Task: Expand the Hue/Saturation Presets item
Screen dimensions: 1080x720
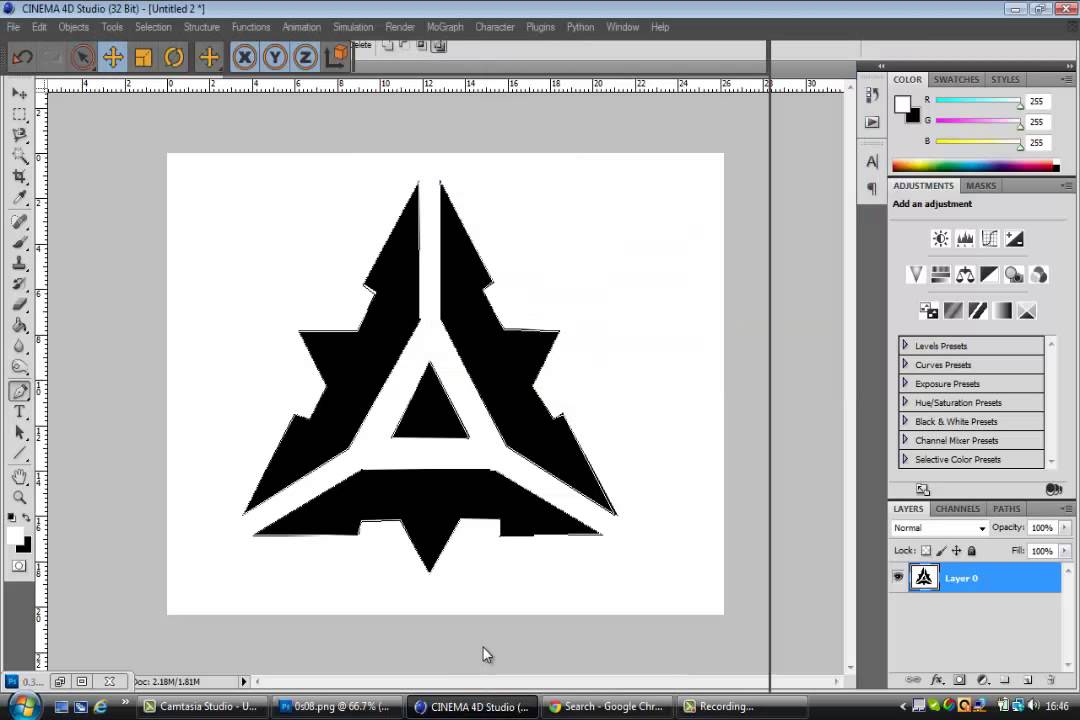Action: (x=905, y=403)
